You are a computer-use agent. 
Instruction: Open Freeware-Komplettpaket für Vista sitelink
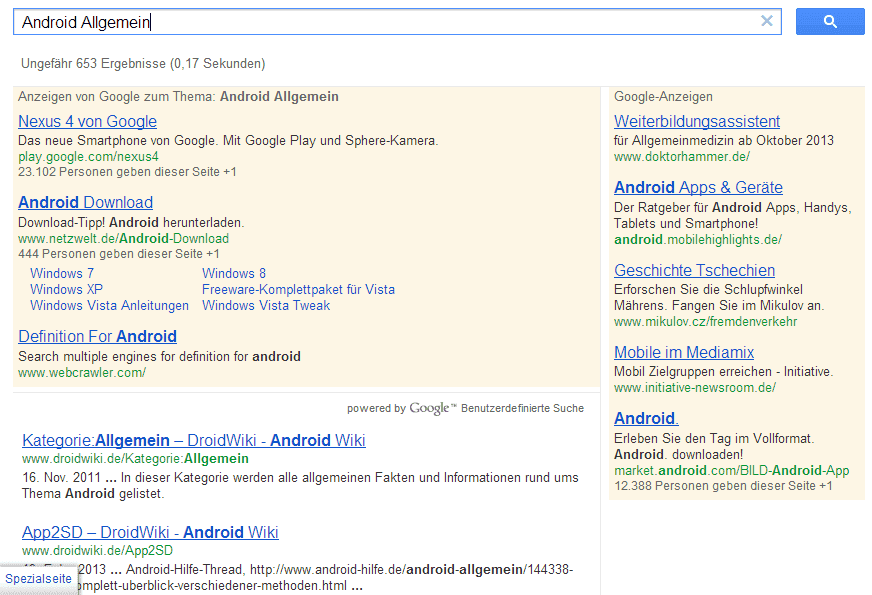tap(298, 290)
